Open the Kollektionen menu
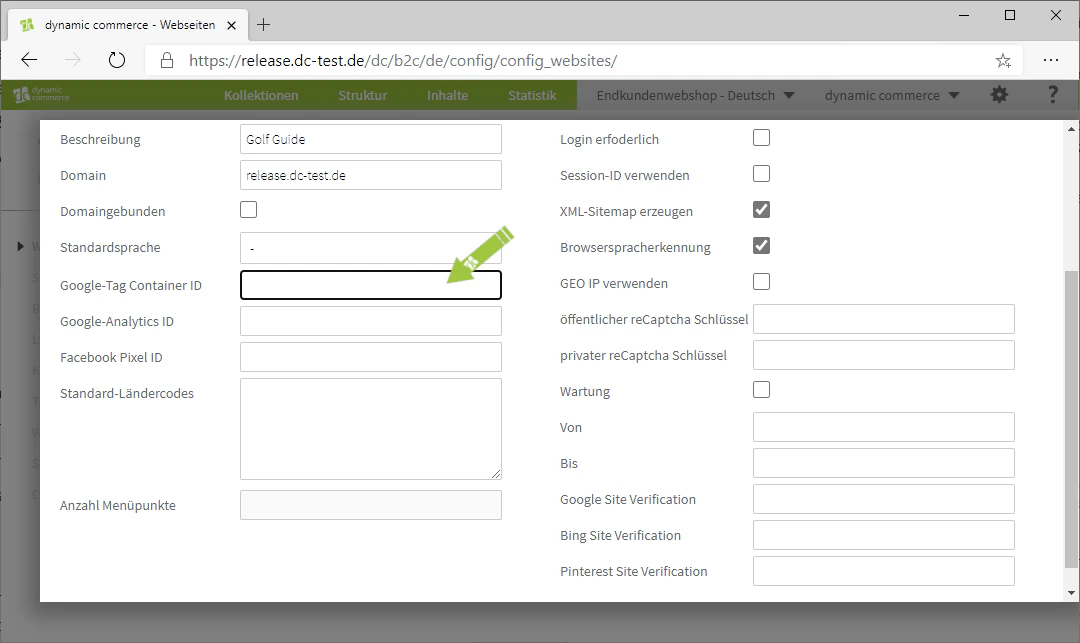The height and width of the screenshot is (643, 1080). (261, 95)
